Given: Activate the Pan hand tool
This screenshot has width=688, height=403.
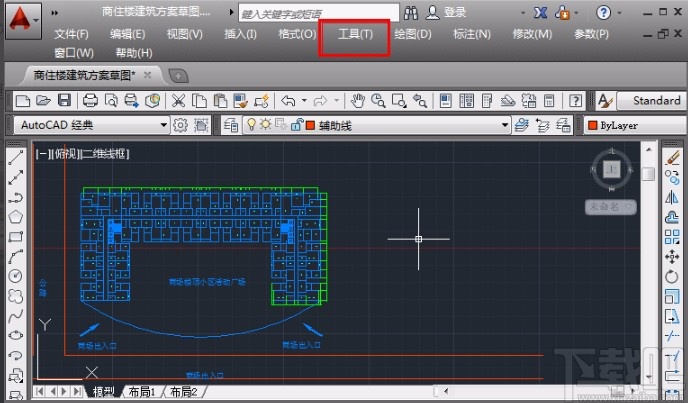Looking at the screenshot, I should point(357,100).
